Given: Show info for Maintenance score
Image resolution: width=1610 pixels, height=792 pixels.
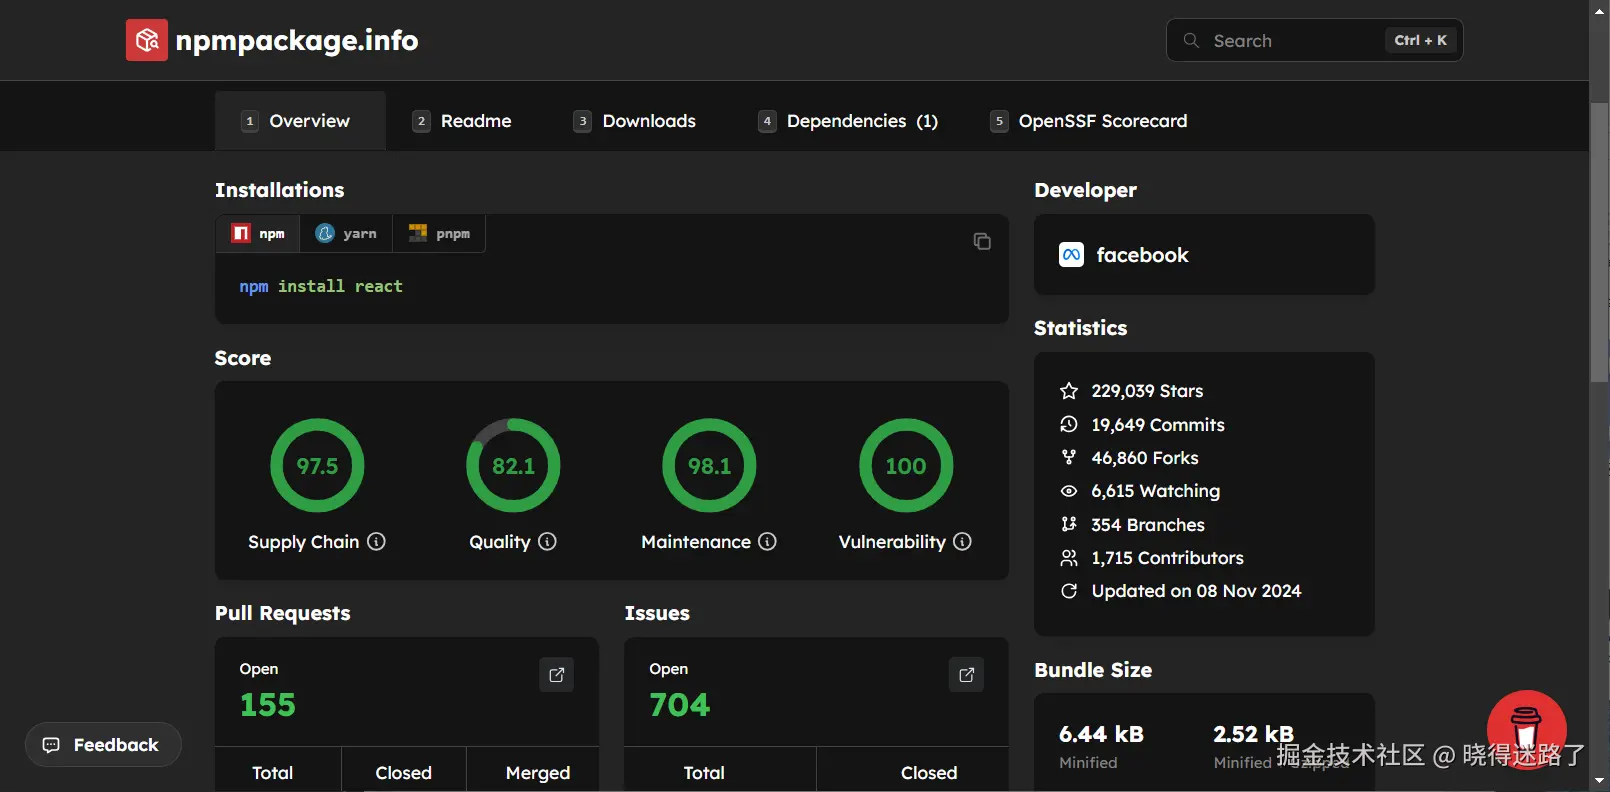Looking at the screenshot, I should point(767,541).
